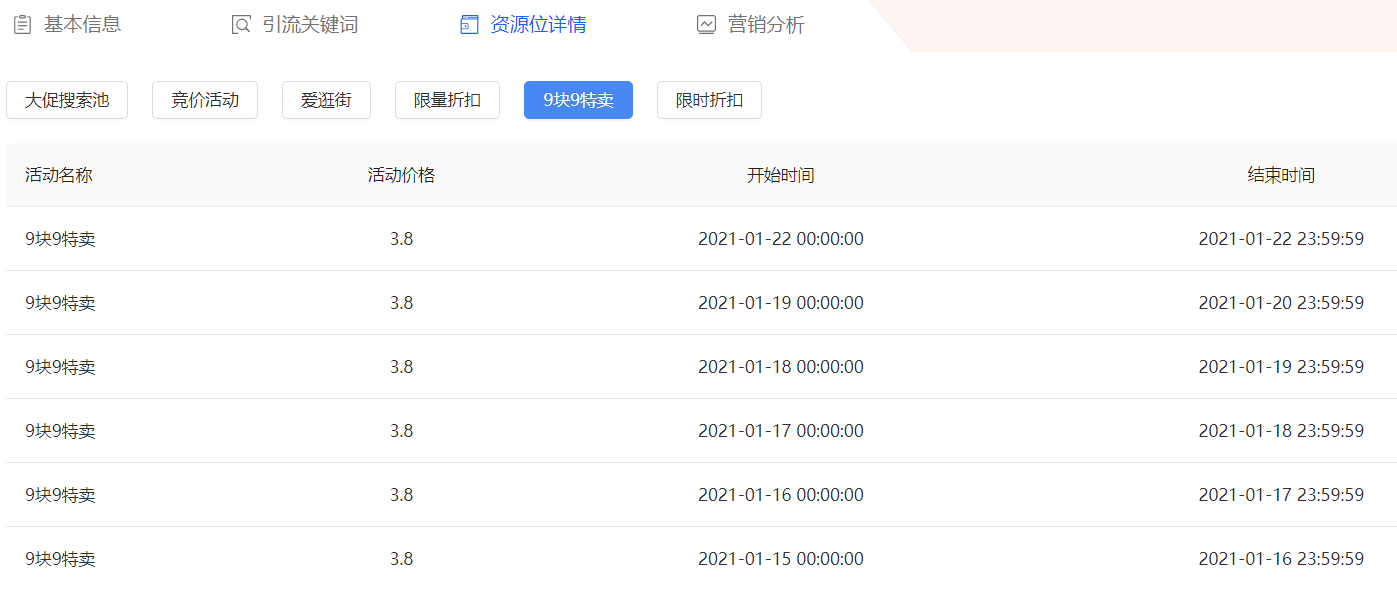Click the clipboard icon beside 基本信息
Screen dimensions: 1397x590
coord(22,25)
